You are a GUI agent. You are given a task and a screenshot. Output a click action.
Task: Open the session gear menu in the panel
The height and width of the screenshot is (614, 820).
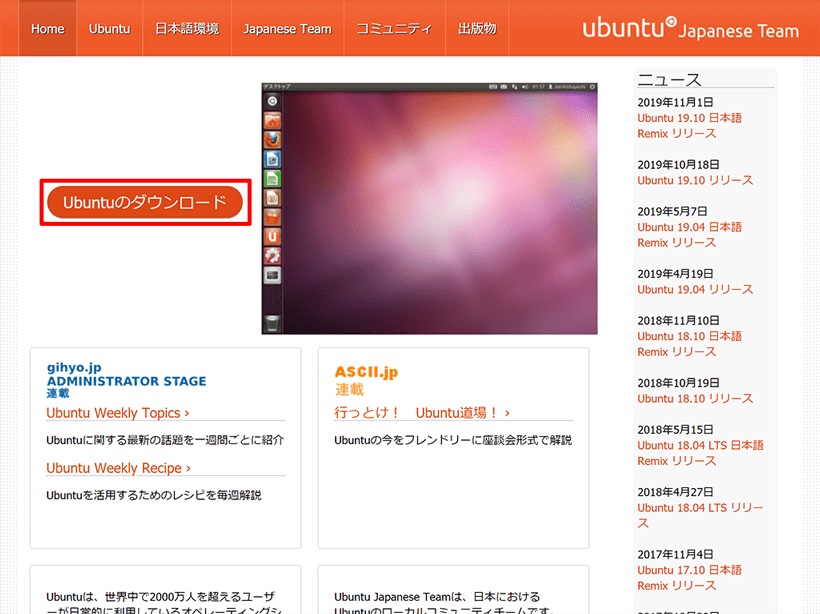592,87
